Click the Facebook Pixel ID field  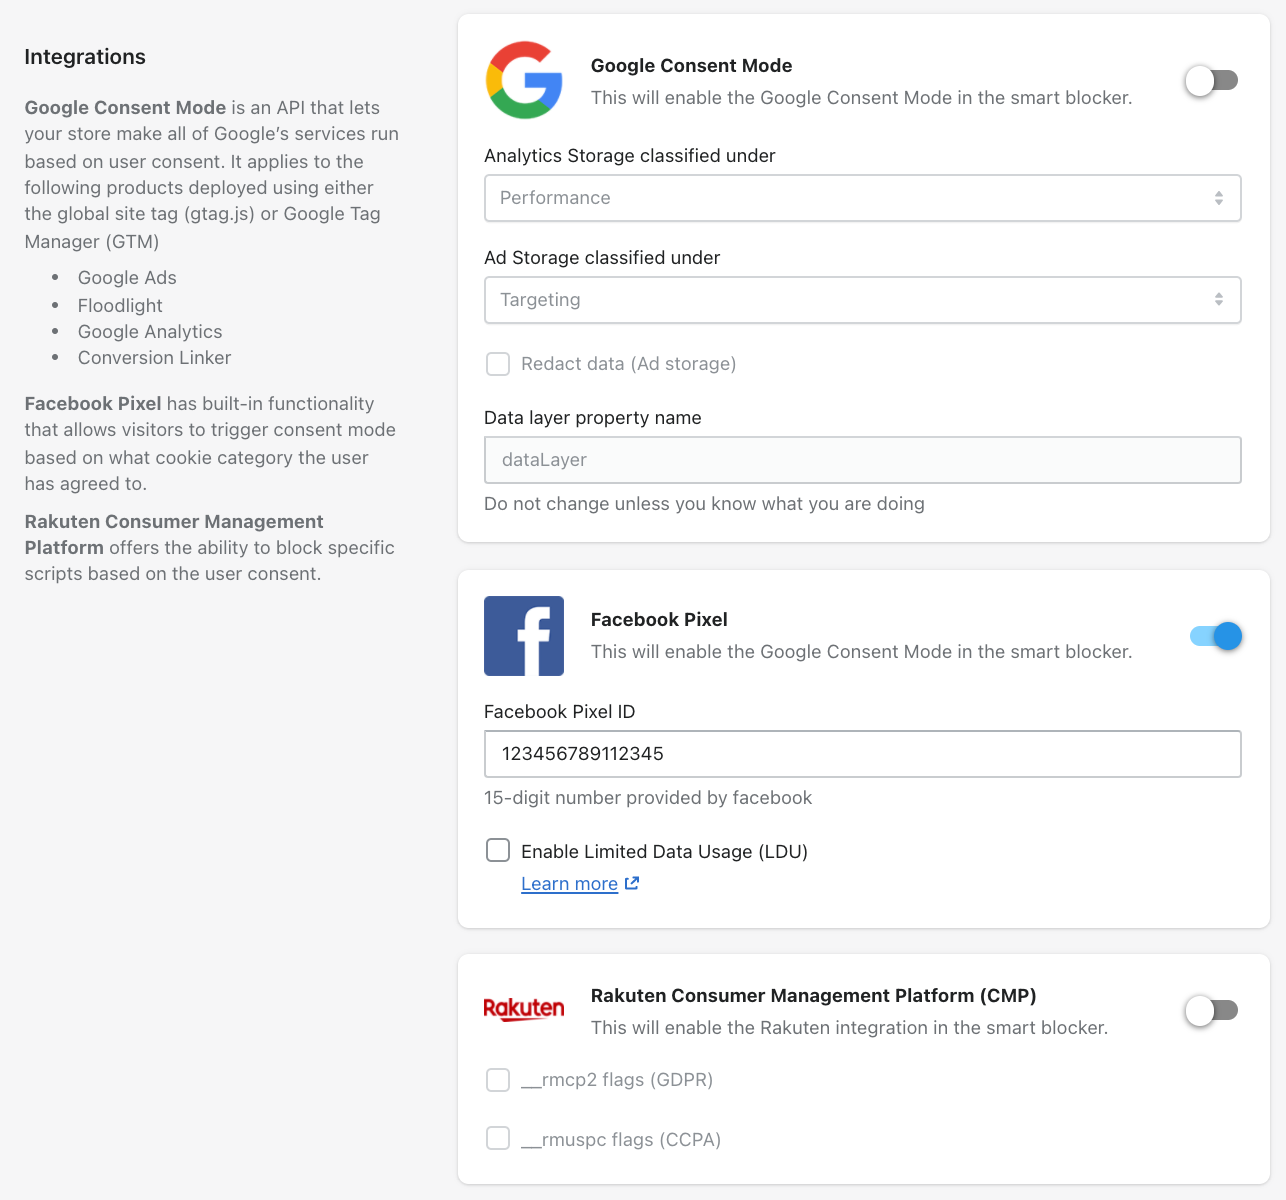[x=862, y=754]
